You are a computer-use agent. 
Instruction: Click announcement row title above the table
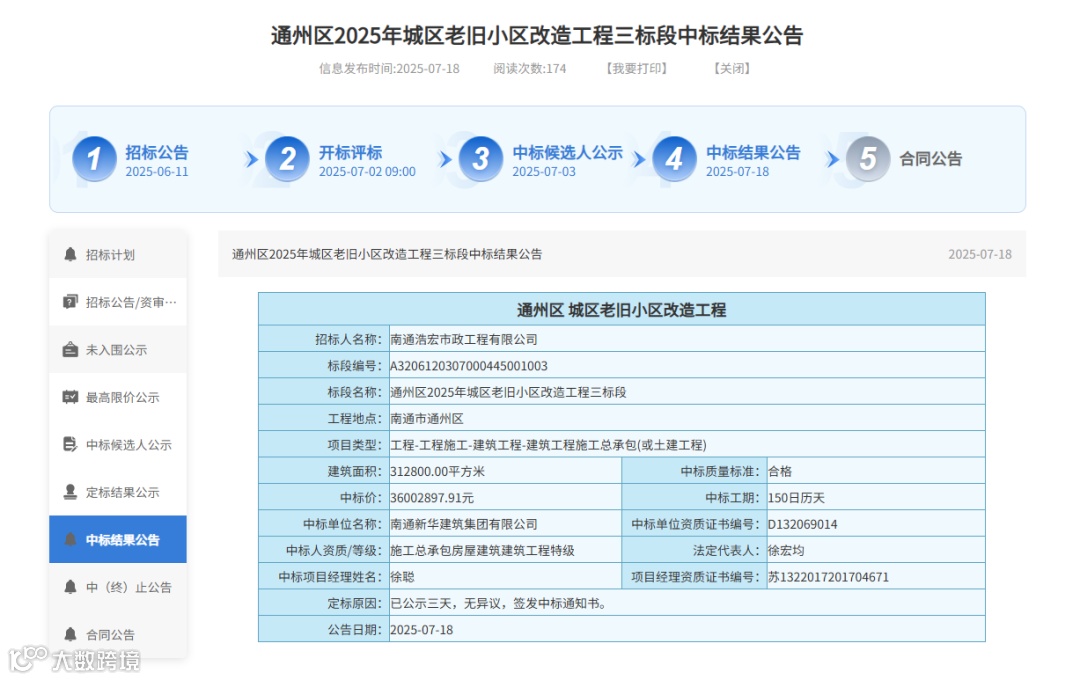(x=386, y=254)
